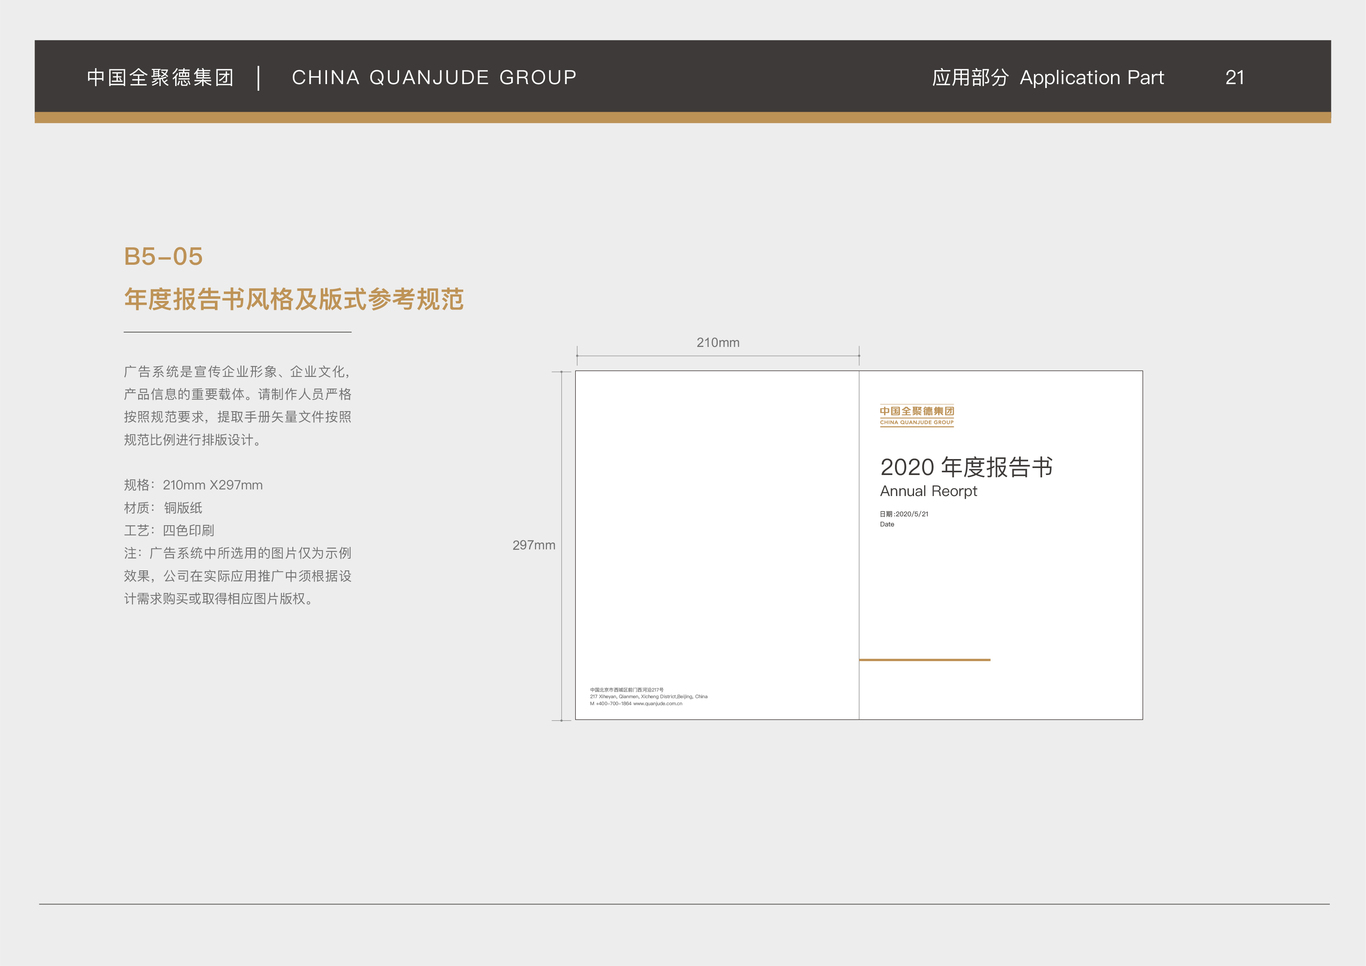The height and width of the screenshot is (966, 1366).
Task: Click the line '产品信息的重要载体。请制作人员严格'
Action: (238, 394)
